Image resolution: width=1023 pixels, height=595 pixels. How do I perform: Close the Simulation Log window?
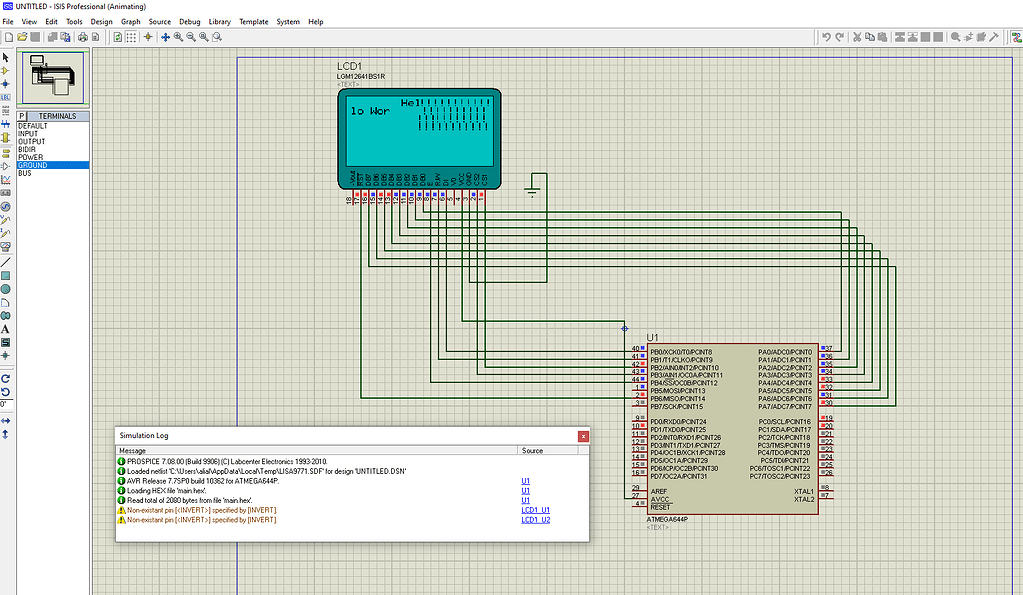click(x=583, y=436)
